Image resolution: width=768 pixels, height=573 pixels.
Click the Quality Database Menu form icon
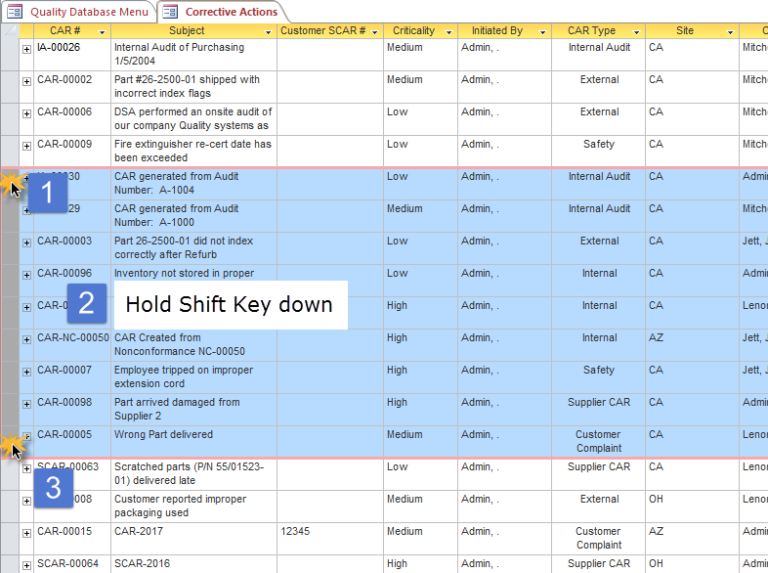(15, 12)
